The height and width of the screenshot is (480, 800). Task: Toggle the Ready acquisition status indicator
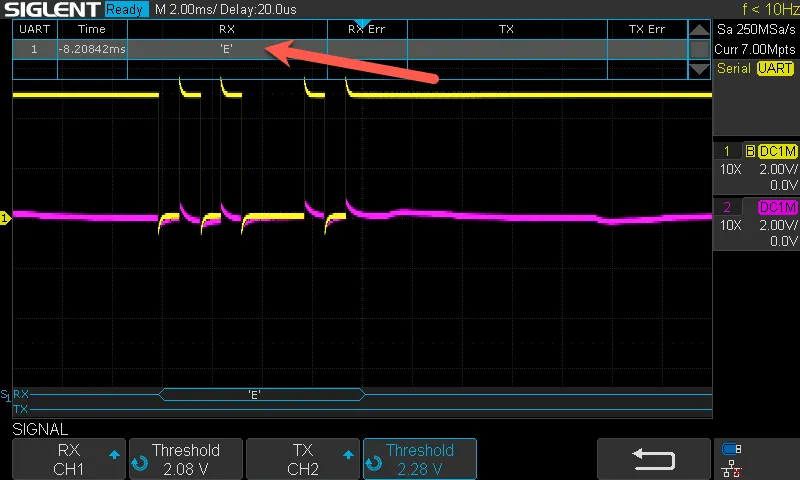(125, 9)
